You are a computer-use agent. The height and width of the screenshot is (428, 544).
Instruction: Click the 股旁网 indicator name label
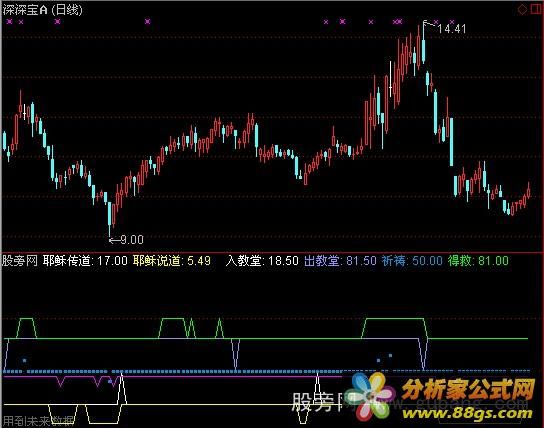click(x=19, y=260)
